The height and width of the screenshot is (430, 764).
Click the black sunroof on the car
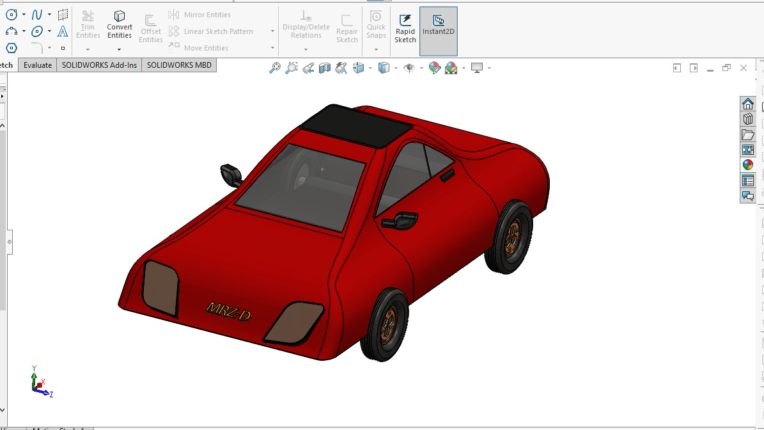click(x=356, y=126)
